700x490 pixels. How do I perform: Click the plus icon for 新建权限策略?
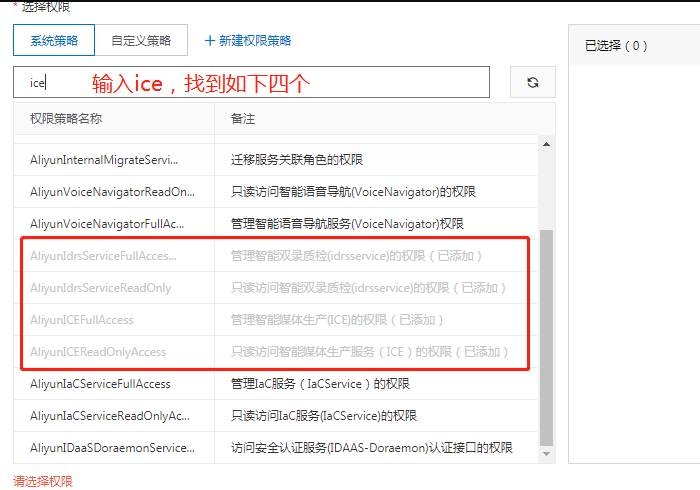(210, 41)
